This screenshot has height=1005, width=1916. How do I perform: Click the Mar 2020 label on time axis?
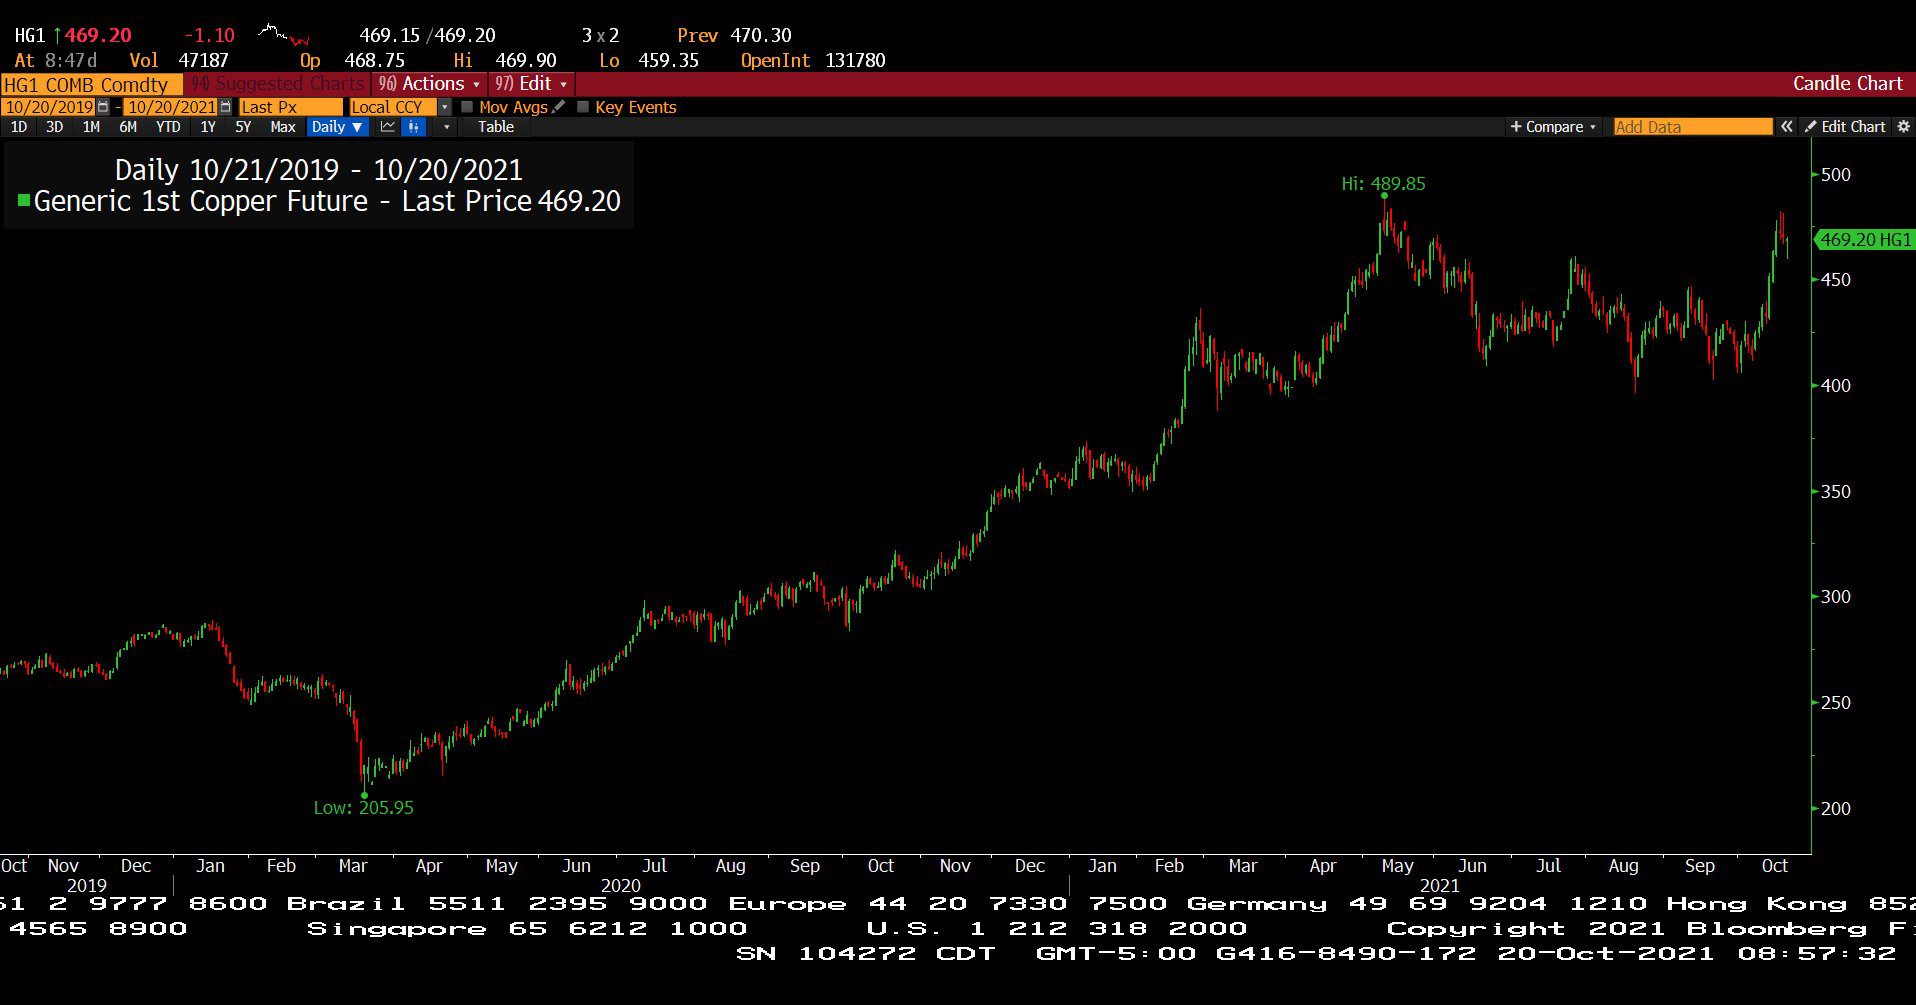(x=353, y=866)
